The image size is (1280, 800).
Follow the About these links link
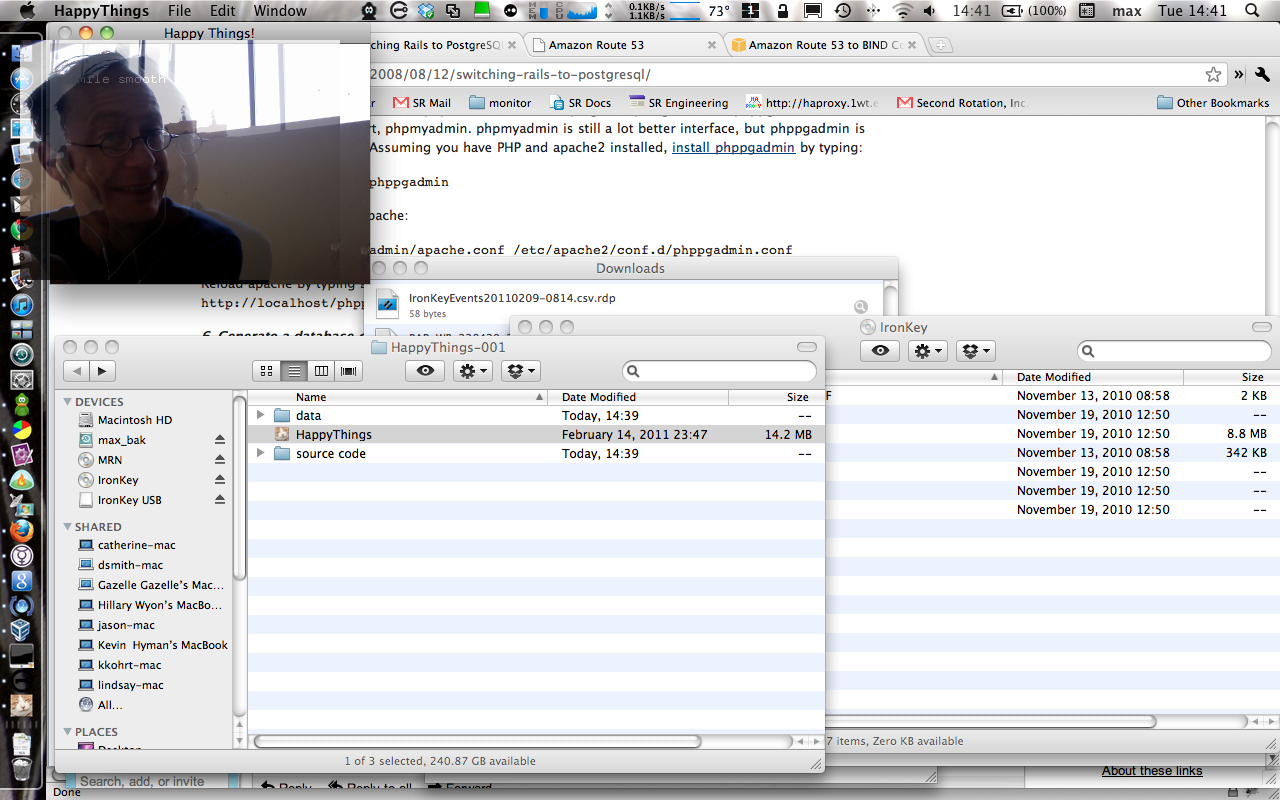coord(1152,770)
